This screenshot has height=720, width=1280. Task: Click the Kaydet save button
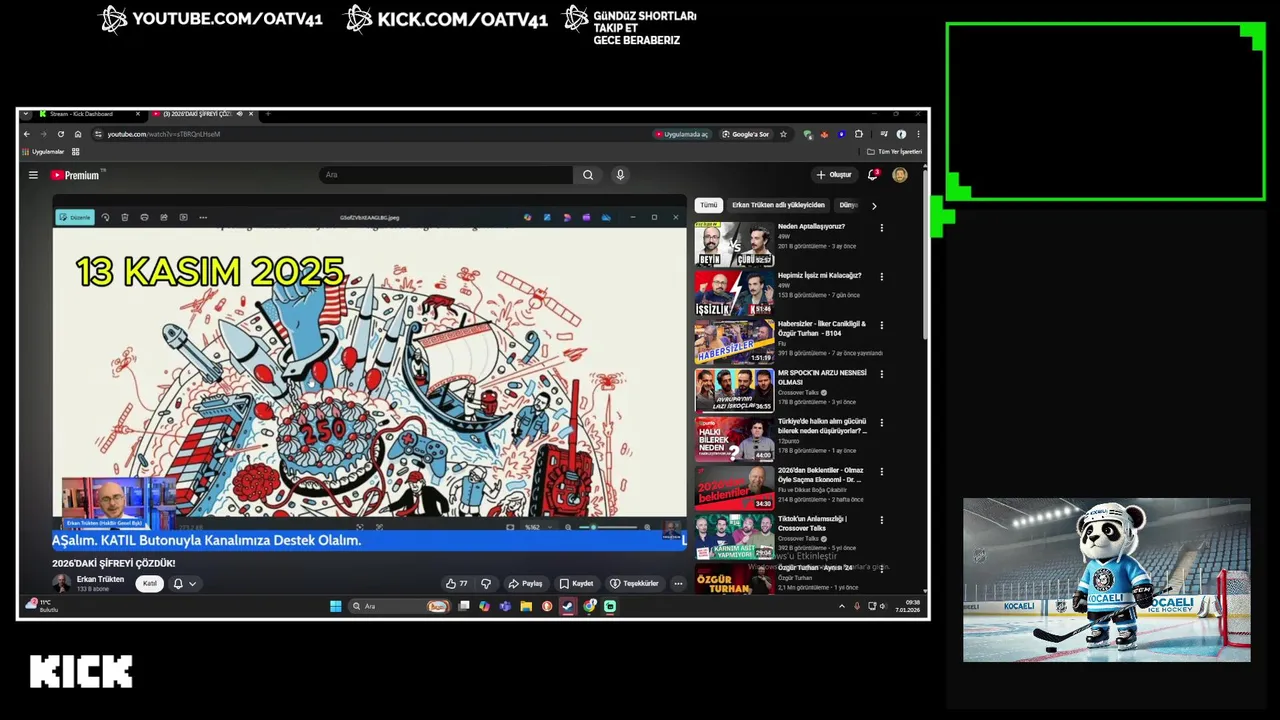(577, 583)
